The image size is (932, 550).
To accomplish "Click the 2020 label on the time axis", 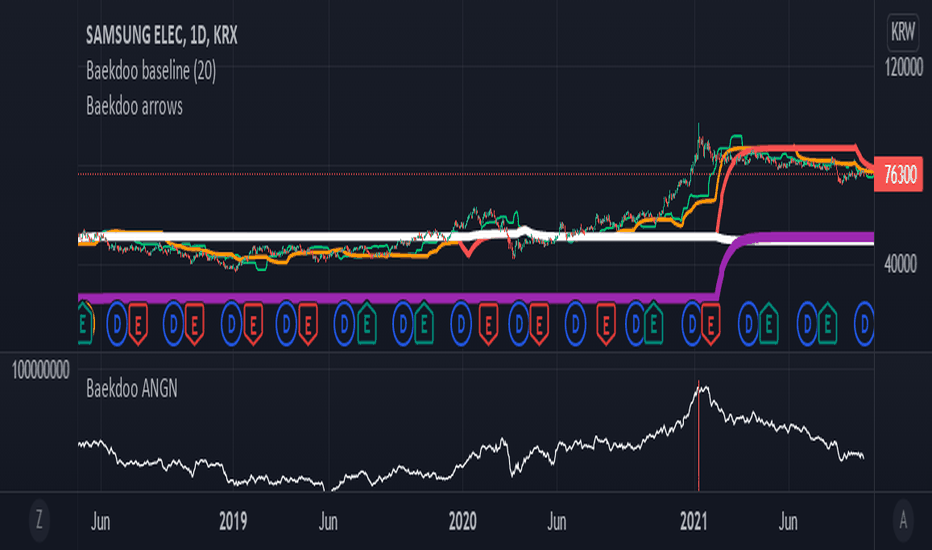I will coord(462,521).
